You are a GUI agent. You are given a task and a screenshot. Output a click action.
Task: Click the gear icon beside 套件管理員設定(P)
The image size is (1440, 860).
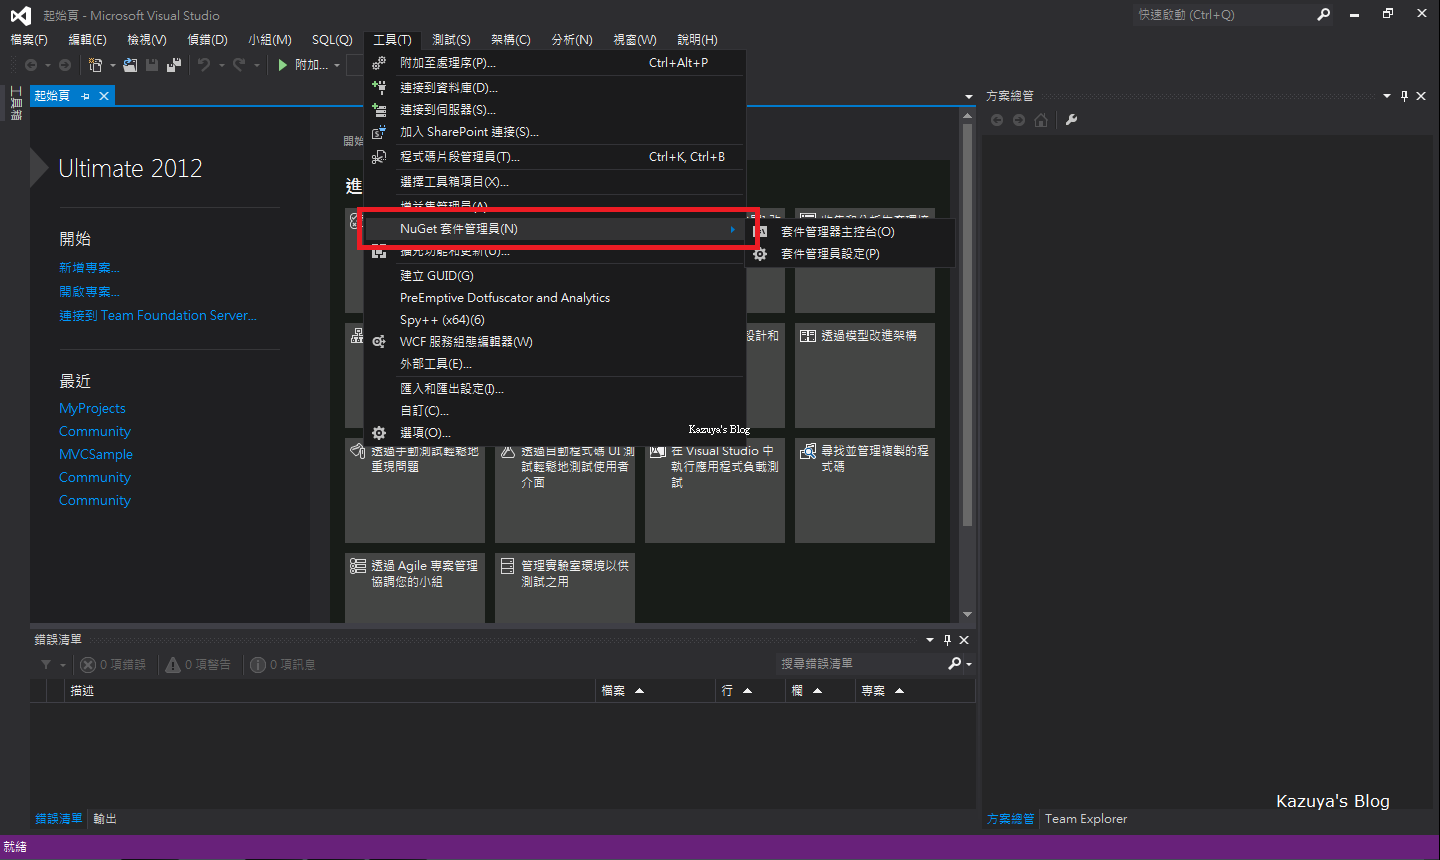(760, 254)
